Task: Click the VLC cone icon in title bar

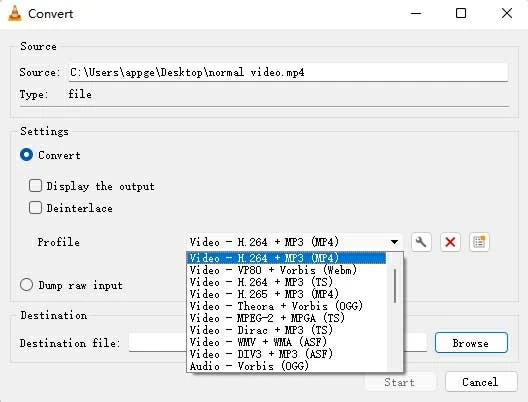Action: 14,14
